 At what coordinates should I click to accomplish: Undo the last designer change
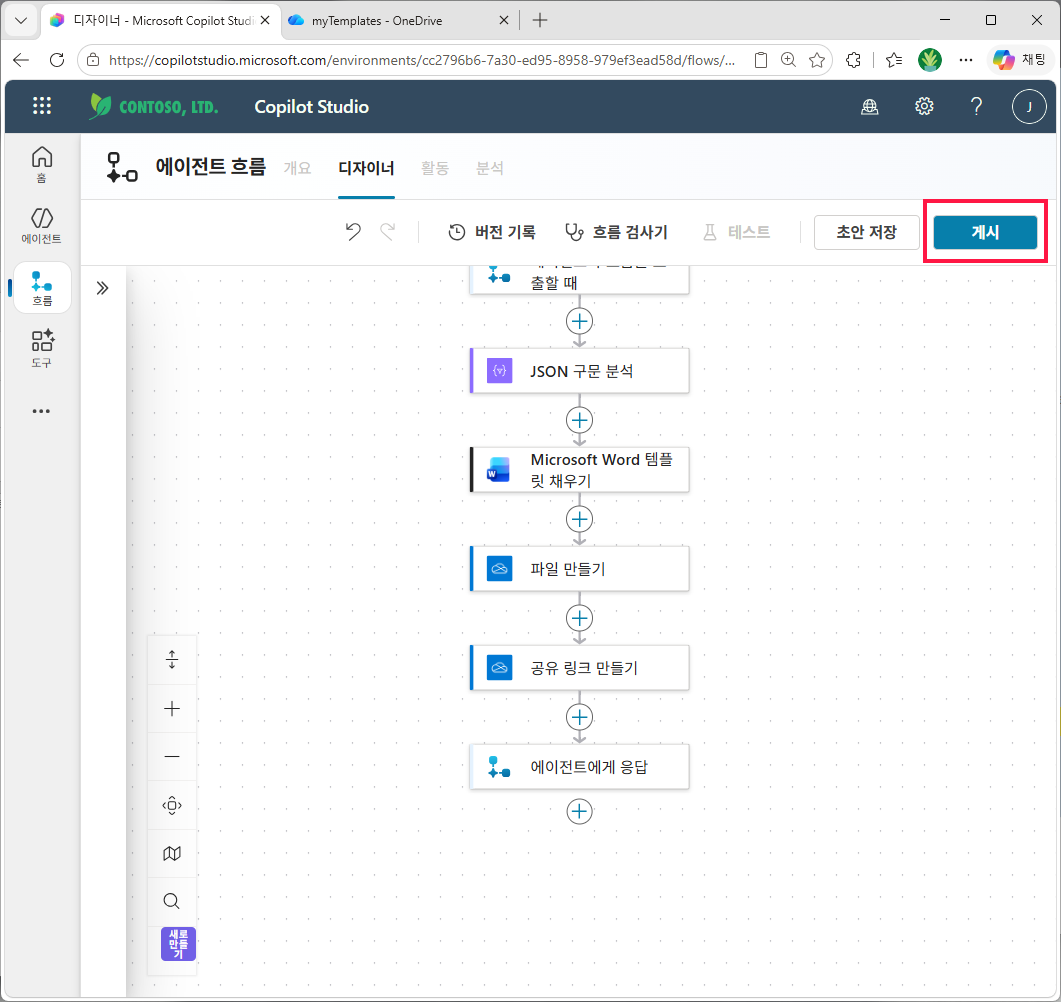coord(353,232)
